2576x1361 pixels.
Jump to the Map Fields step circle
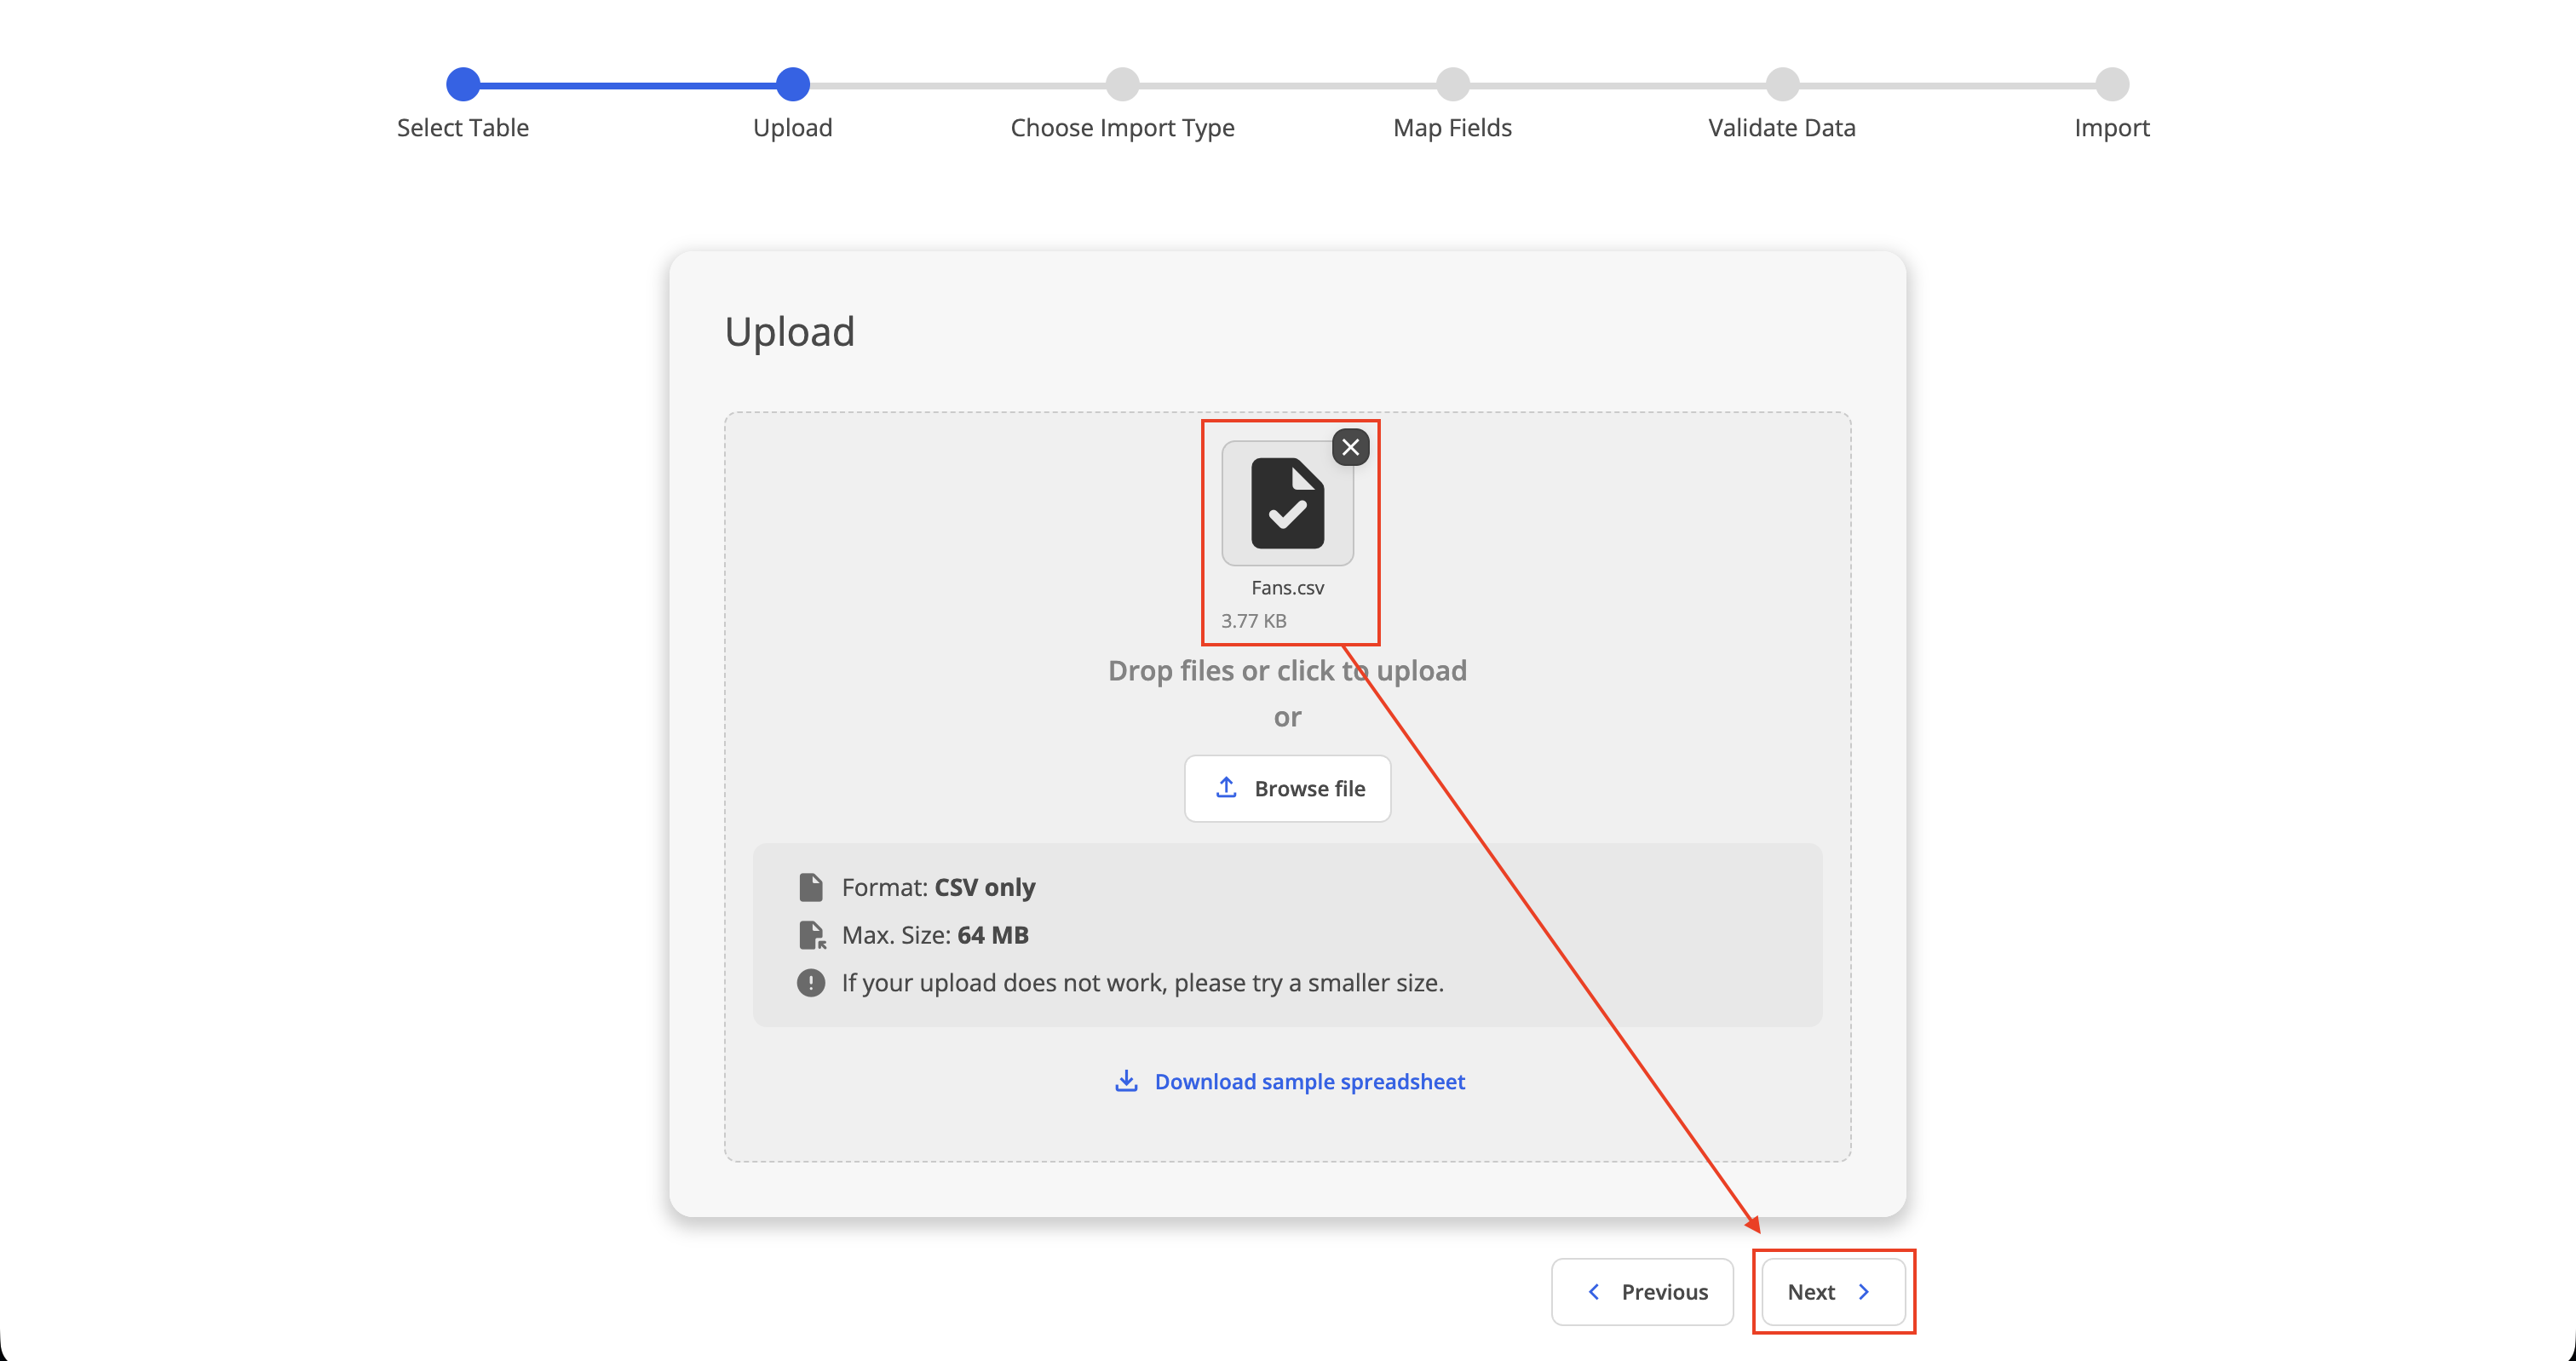coord(1453,84)
